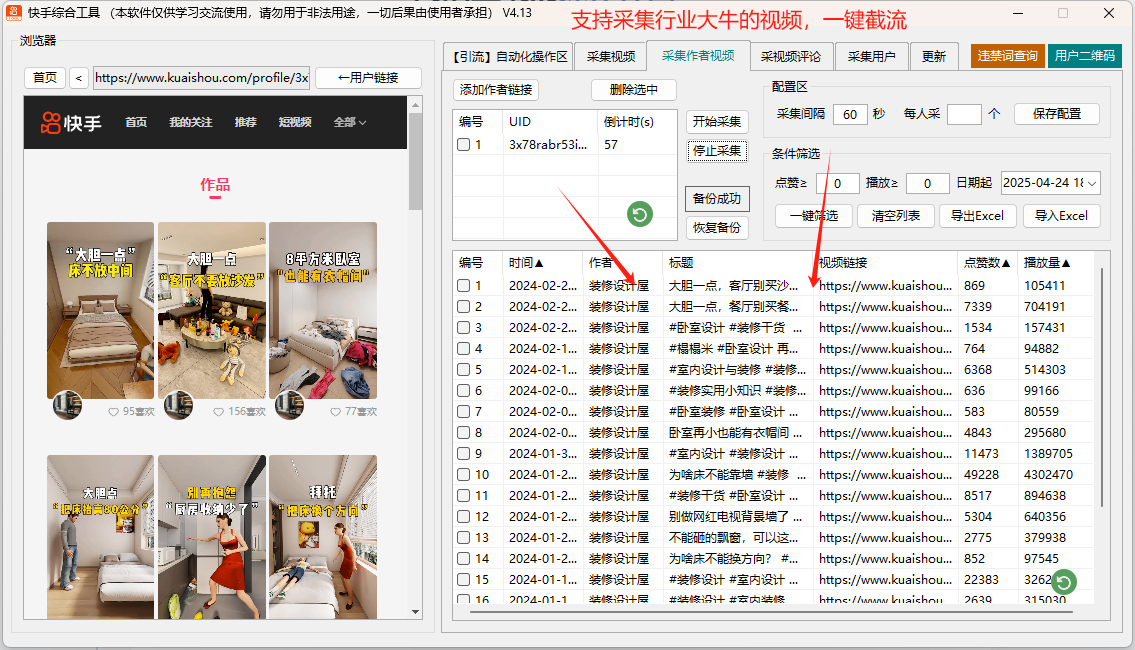The height and width of the screenshot is (650, 1135).
Task: Click the heart icon beside 156喜欢
Action: click(219, 412)
